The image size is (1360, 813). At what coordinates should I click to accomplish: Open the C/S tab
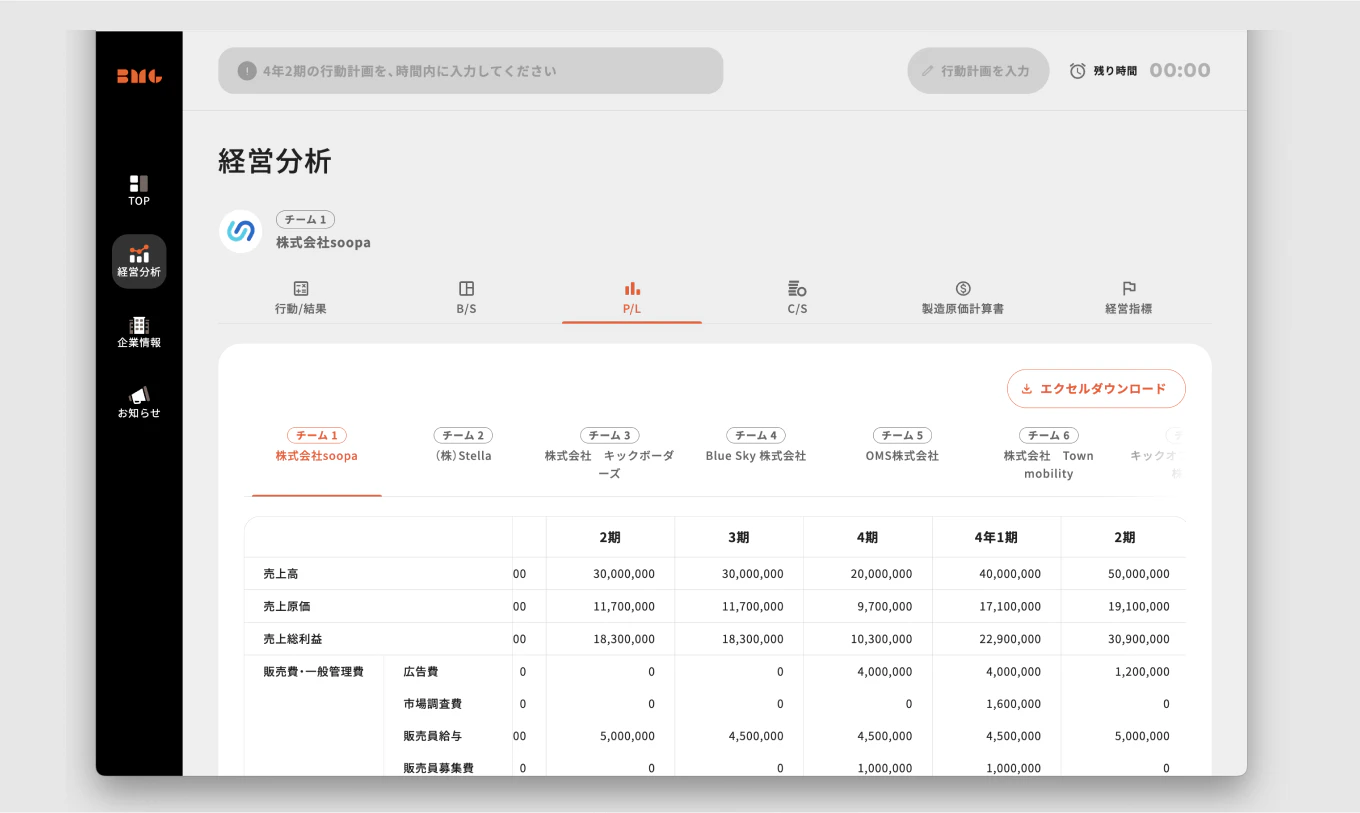pos(797,298)
